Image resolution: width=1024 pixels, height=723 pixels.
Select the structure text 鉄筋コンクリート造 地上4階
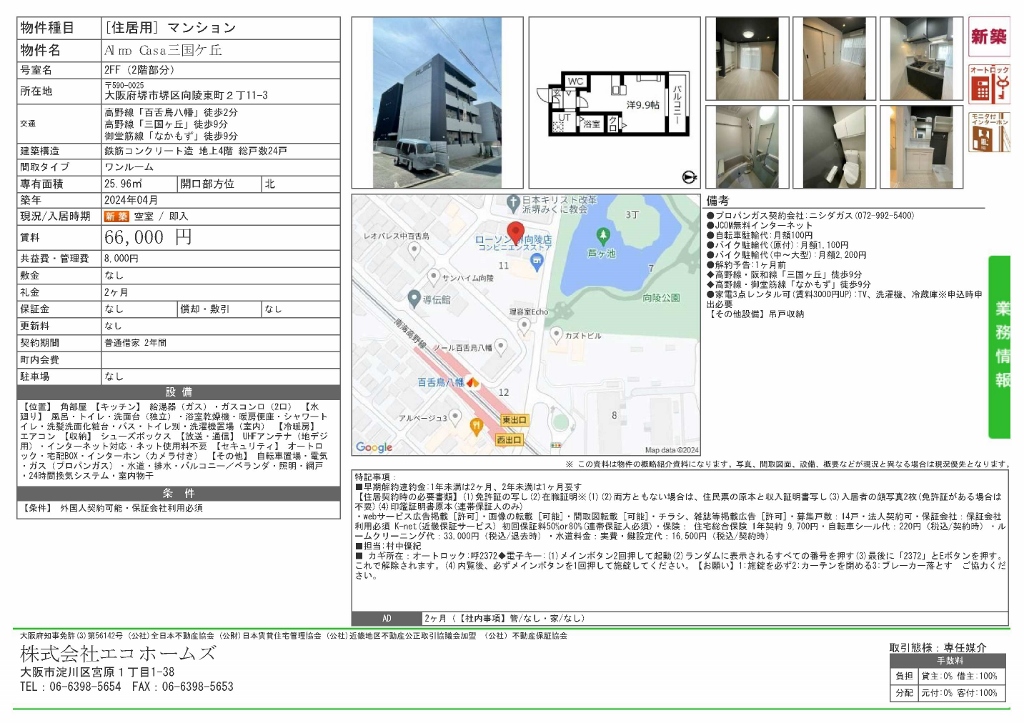pyautogui.click(x=169, y=151)
